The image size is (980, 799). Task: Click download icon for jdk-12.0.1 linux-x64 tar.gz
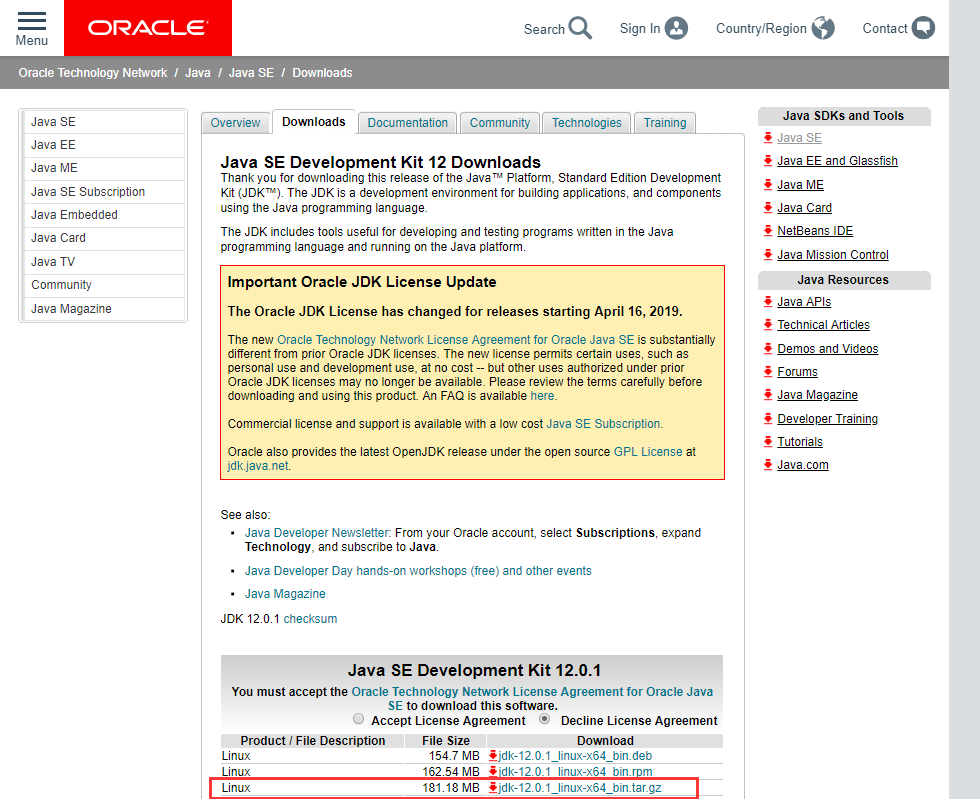click(x=493, y=788)
